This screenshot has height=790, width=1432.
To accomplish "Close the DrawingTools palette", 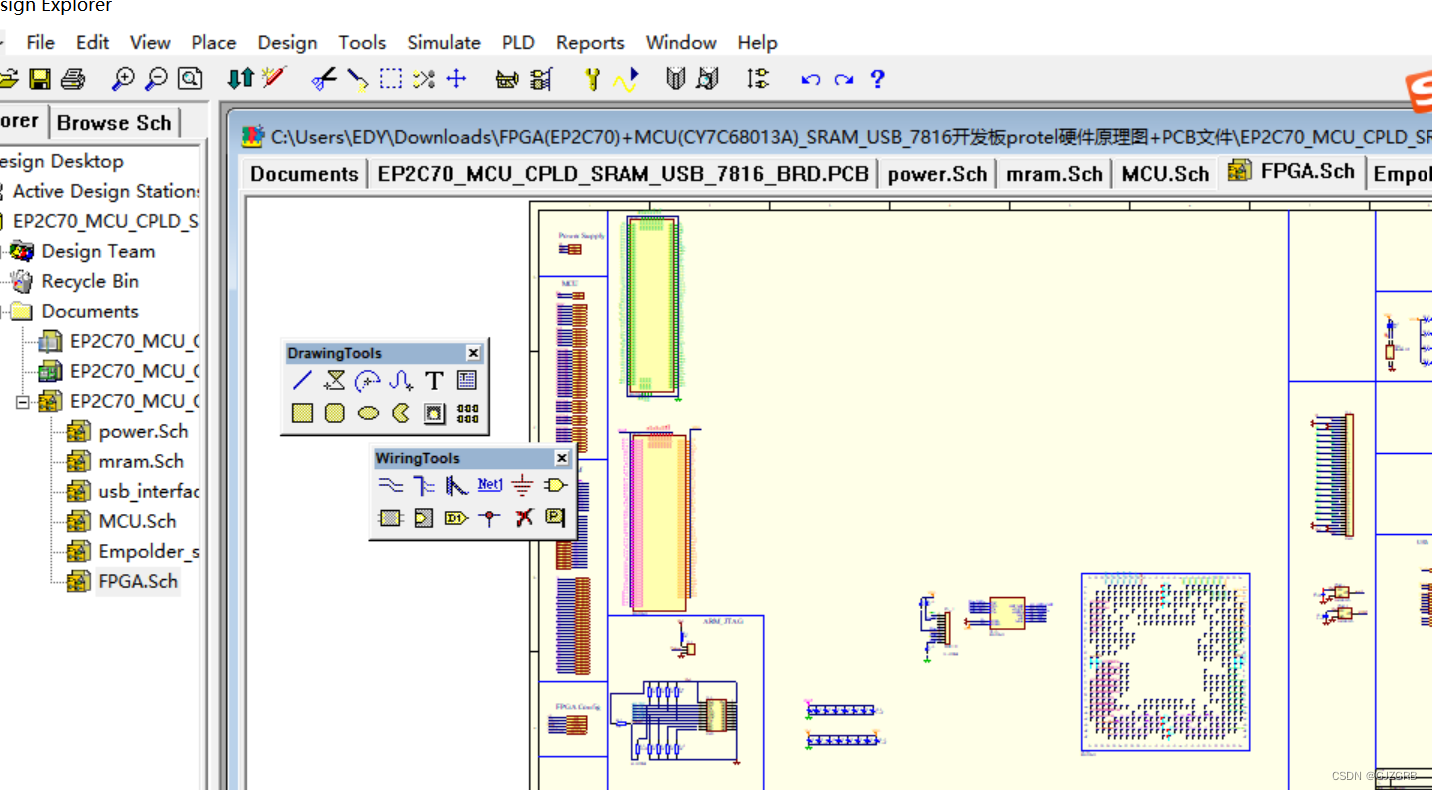I will click(473, 352).
